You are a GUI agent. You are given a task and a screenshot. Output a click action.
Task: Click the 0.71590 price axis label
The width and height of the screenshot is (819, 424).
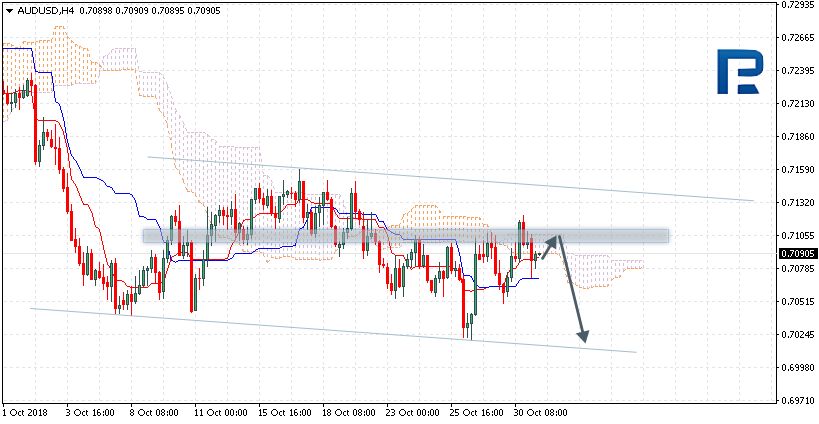(797, 170)
